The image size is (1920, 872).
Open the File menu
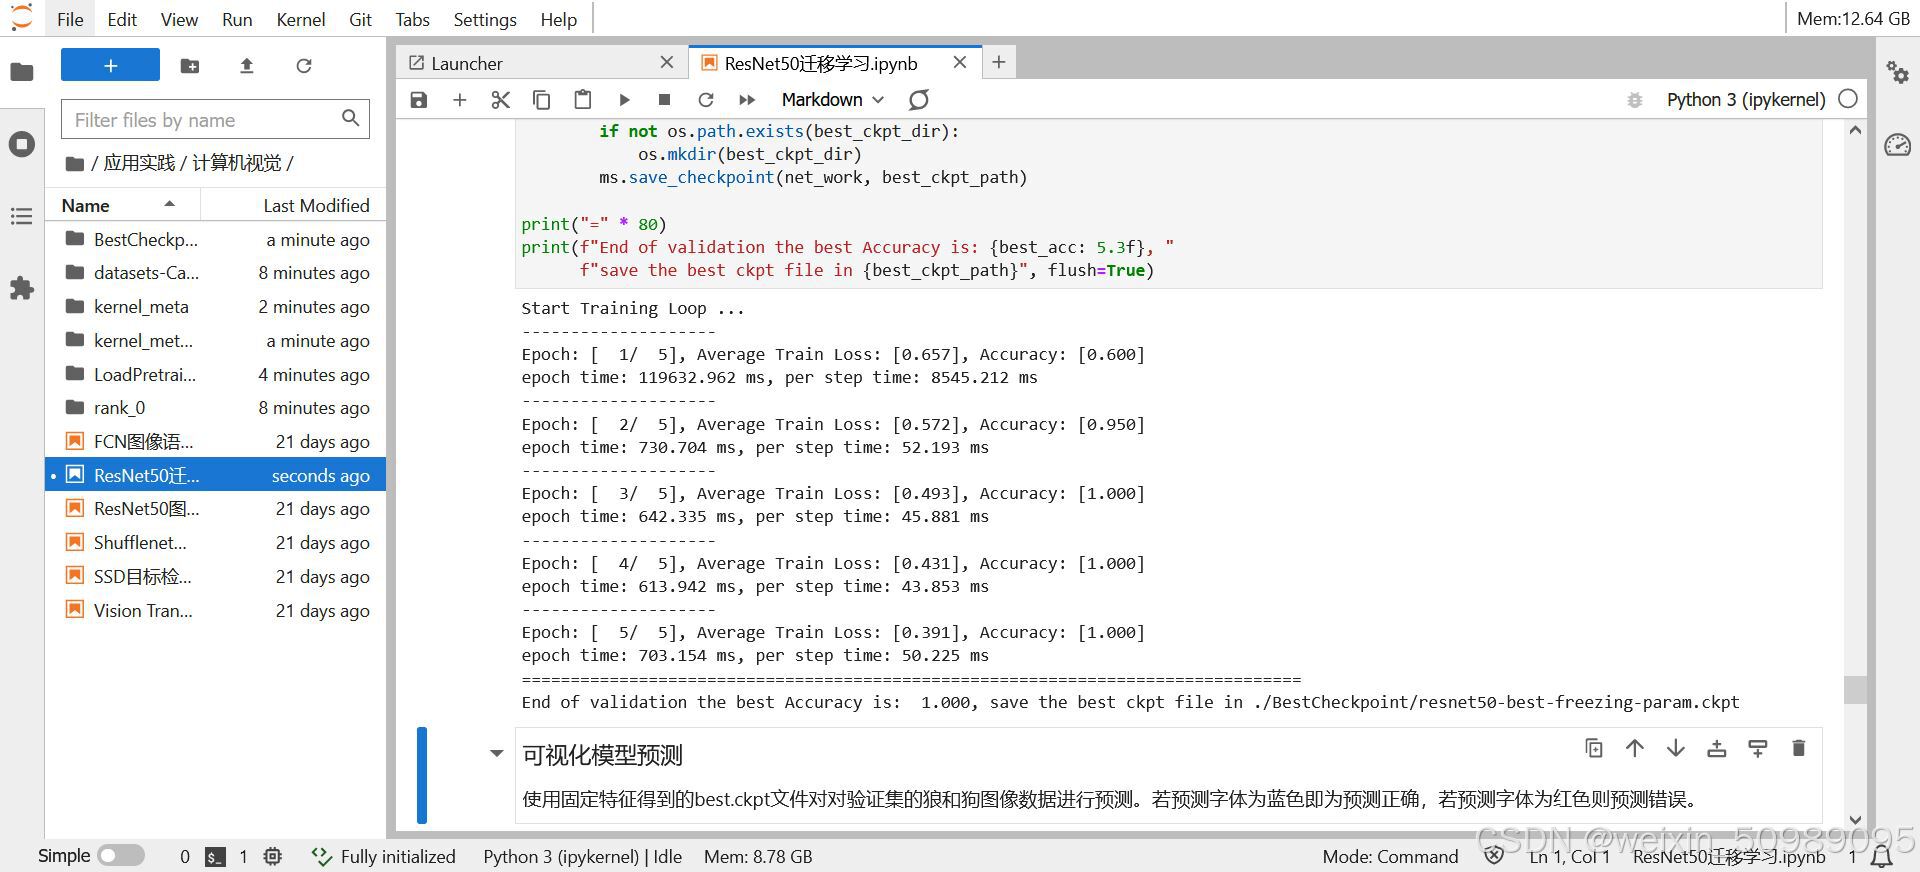pyautogui.click(x=70, y=19)
